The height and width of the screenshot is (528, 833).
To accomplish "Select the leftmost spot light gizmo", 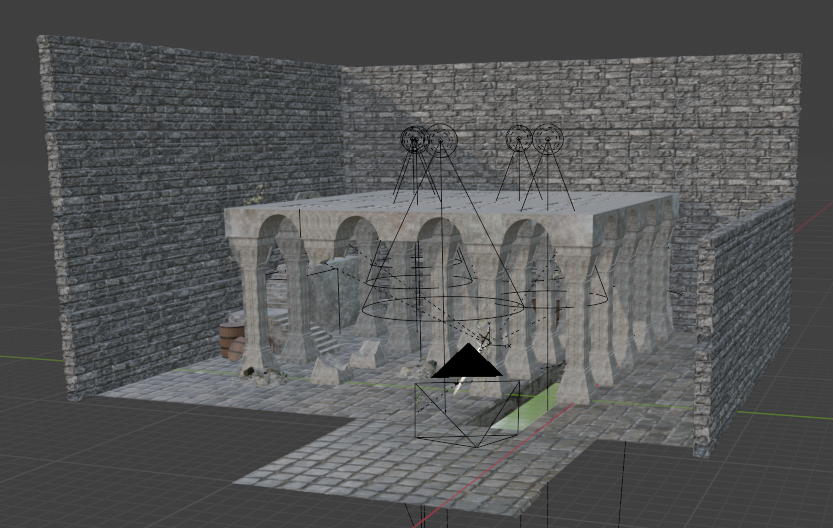I will [414, 140].
